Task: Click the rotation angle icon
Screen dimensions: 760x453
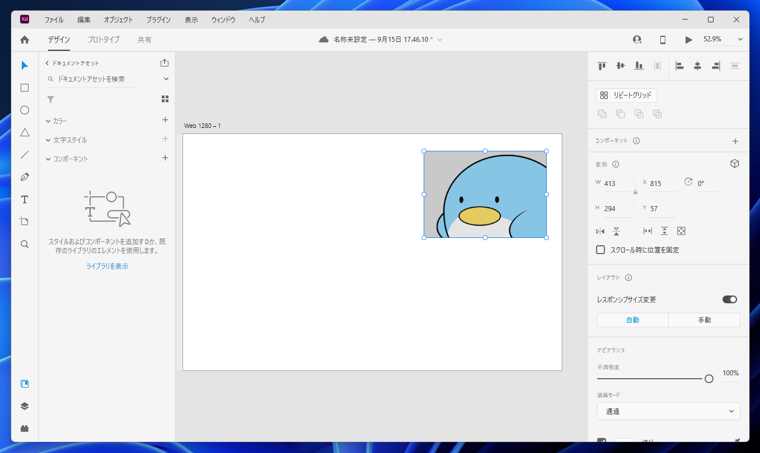Action: tap(688, 182)
